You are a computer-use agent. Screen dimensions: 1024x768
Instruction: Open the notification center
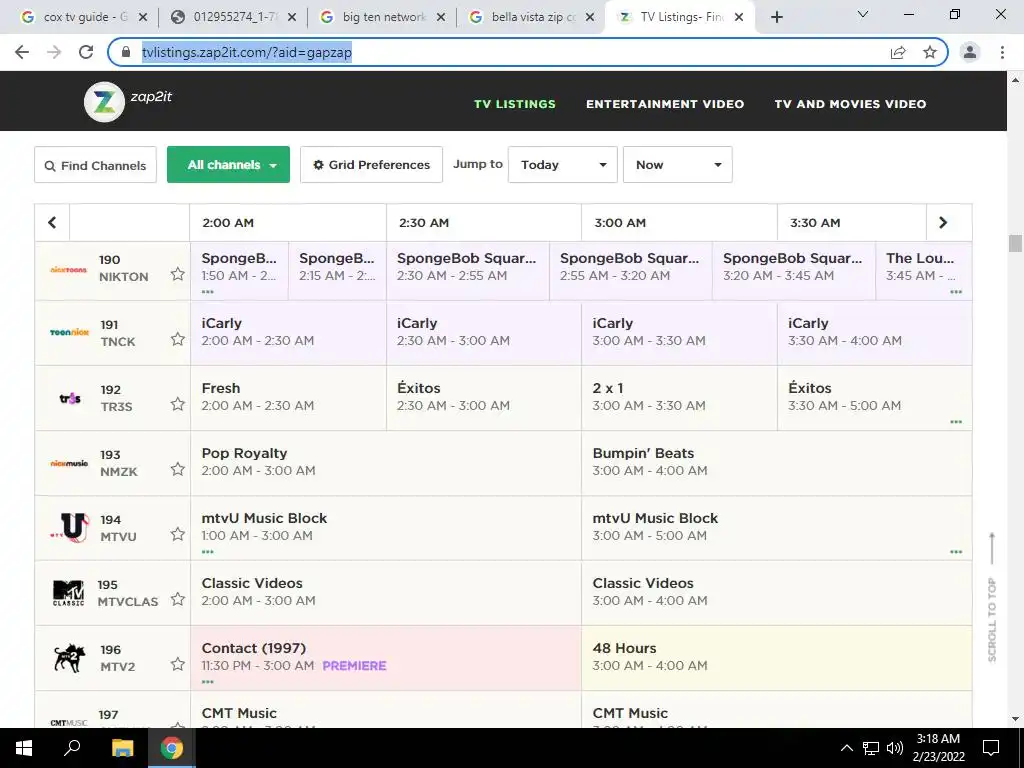(x=991, y=748)
